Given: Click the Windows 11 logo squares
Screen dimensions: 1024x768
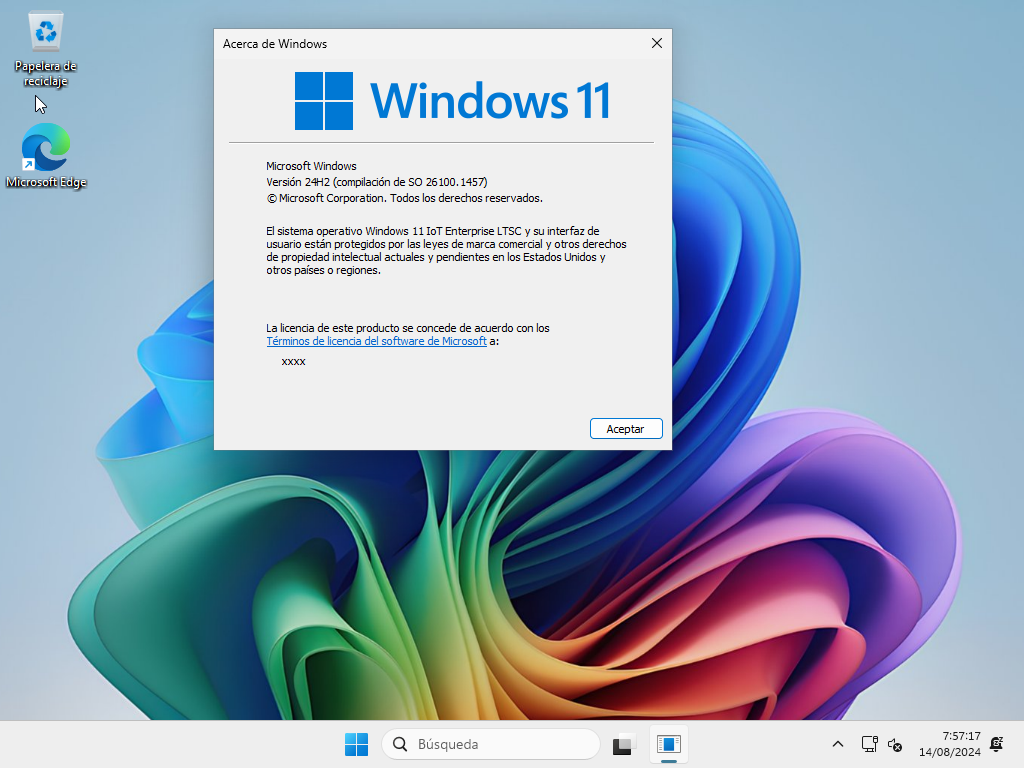Looking at the screenshot, I should tap(324, 101).
